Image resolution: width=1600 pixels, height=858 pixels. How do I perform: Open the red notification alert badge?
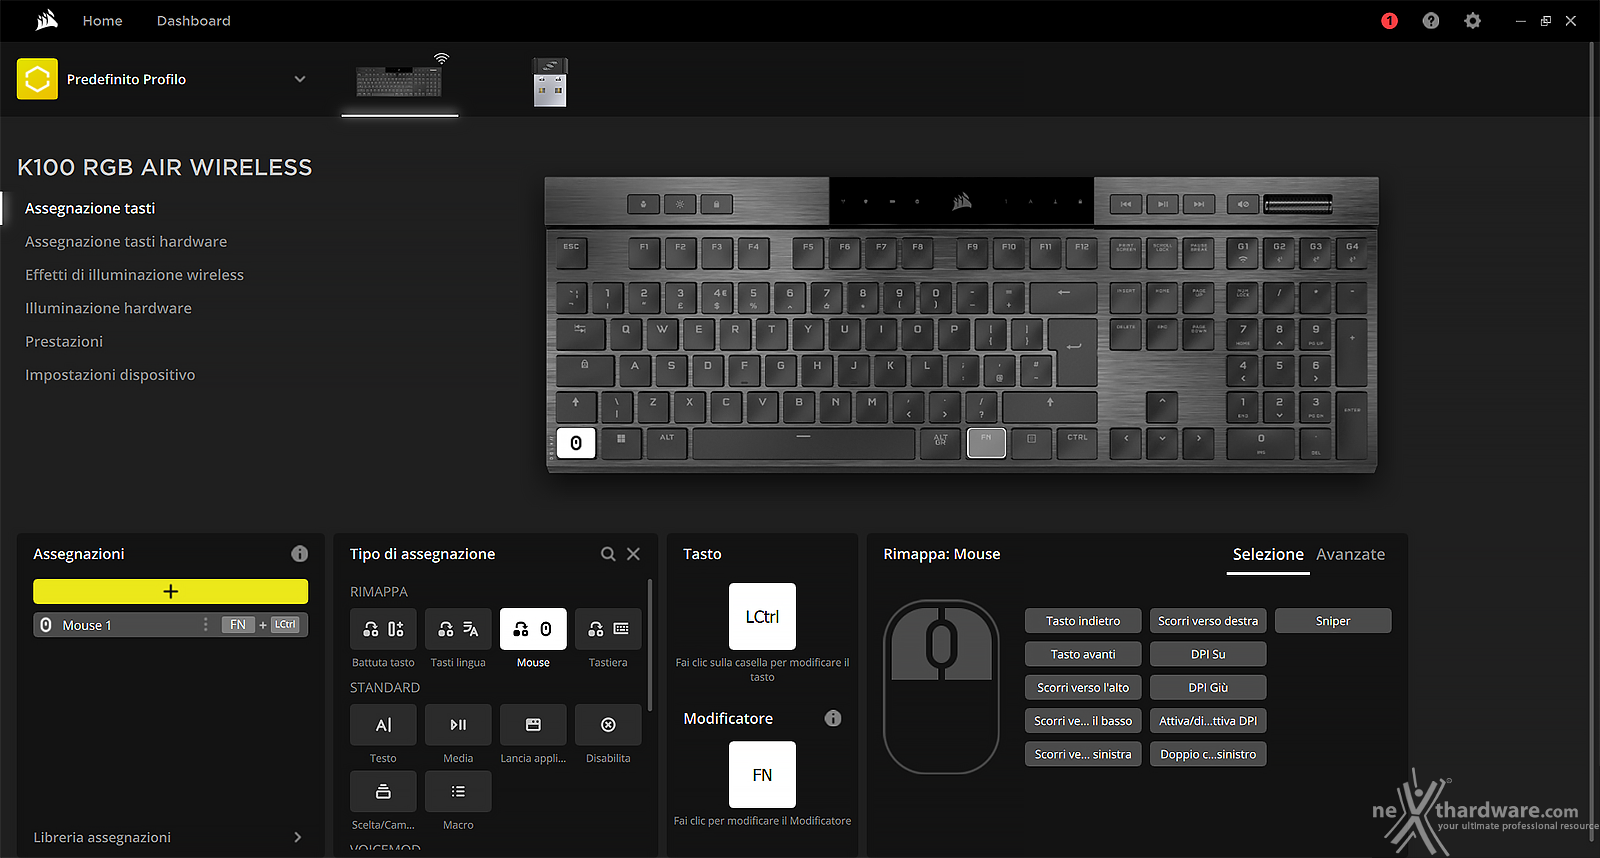pos(1389,21)
